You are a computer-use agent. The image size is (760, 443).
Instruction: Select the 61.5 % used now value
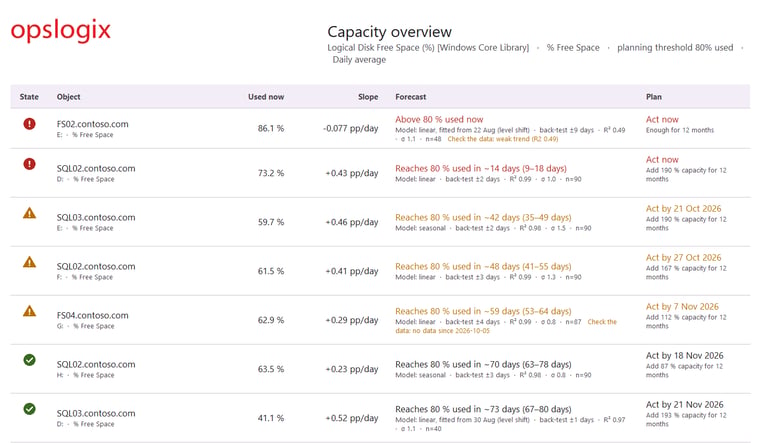pyautogui.click(x=271, y=271)
